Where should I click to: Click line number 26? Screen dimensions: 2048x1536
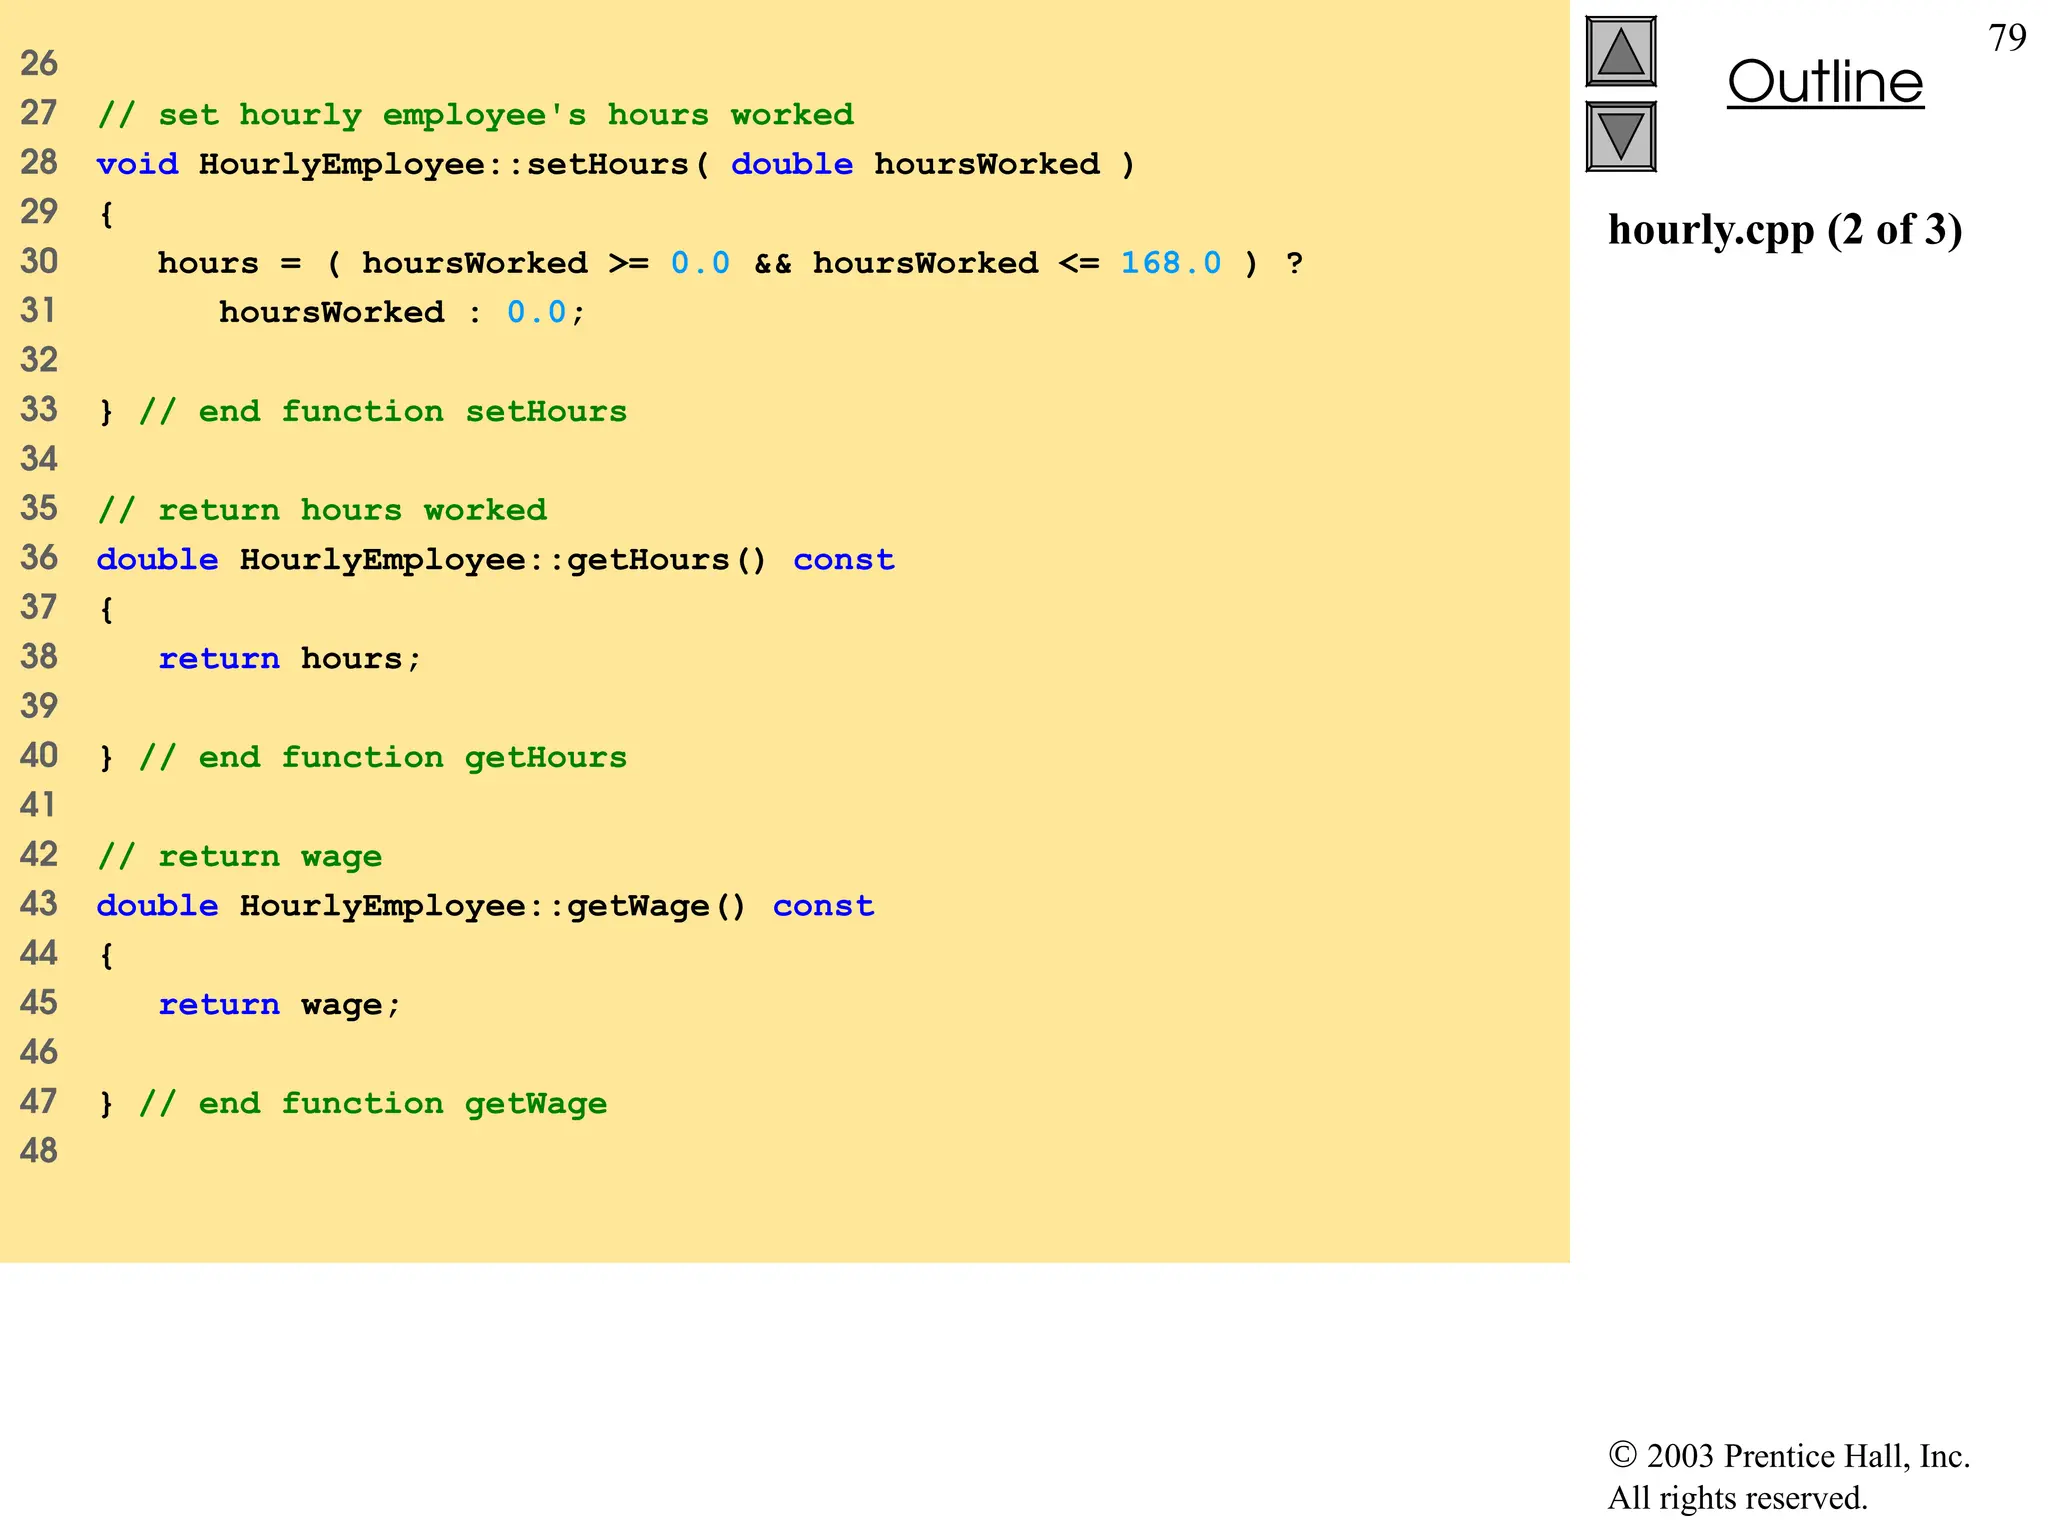(x=39, y=64)
